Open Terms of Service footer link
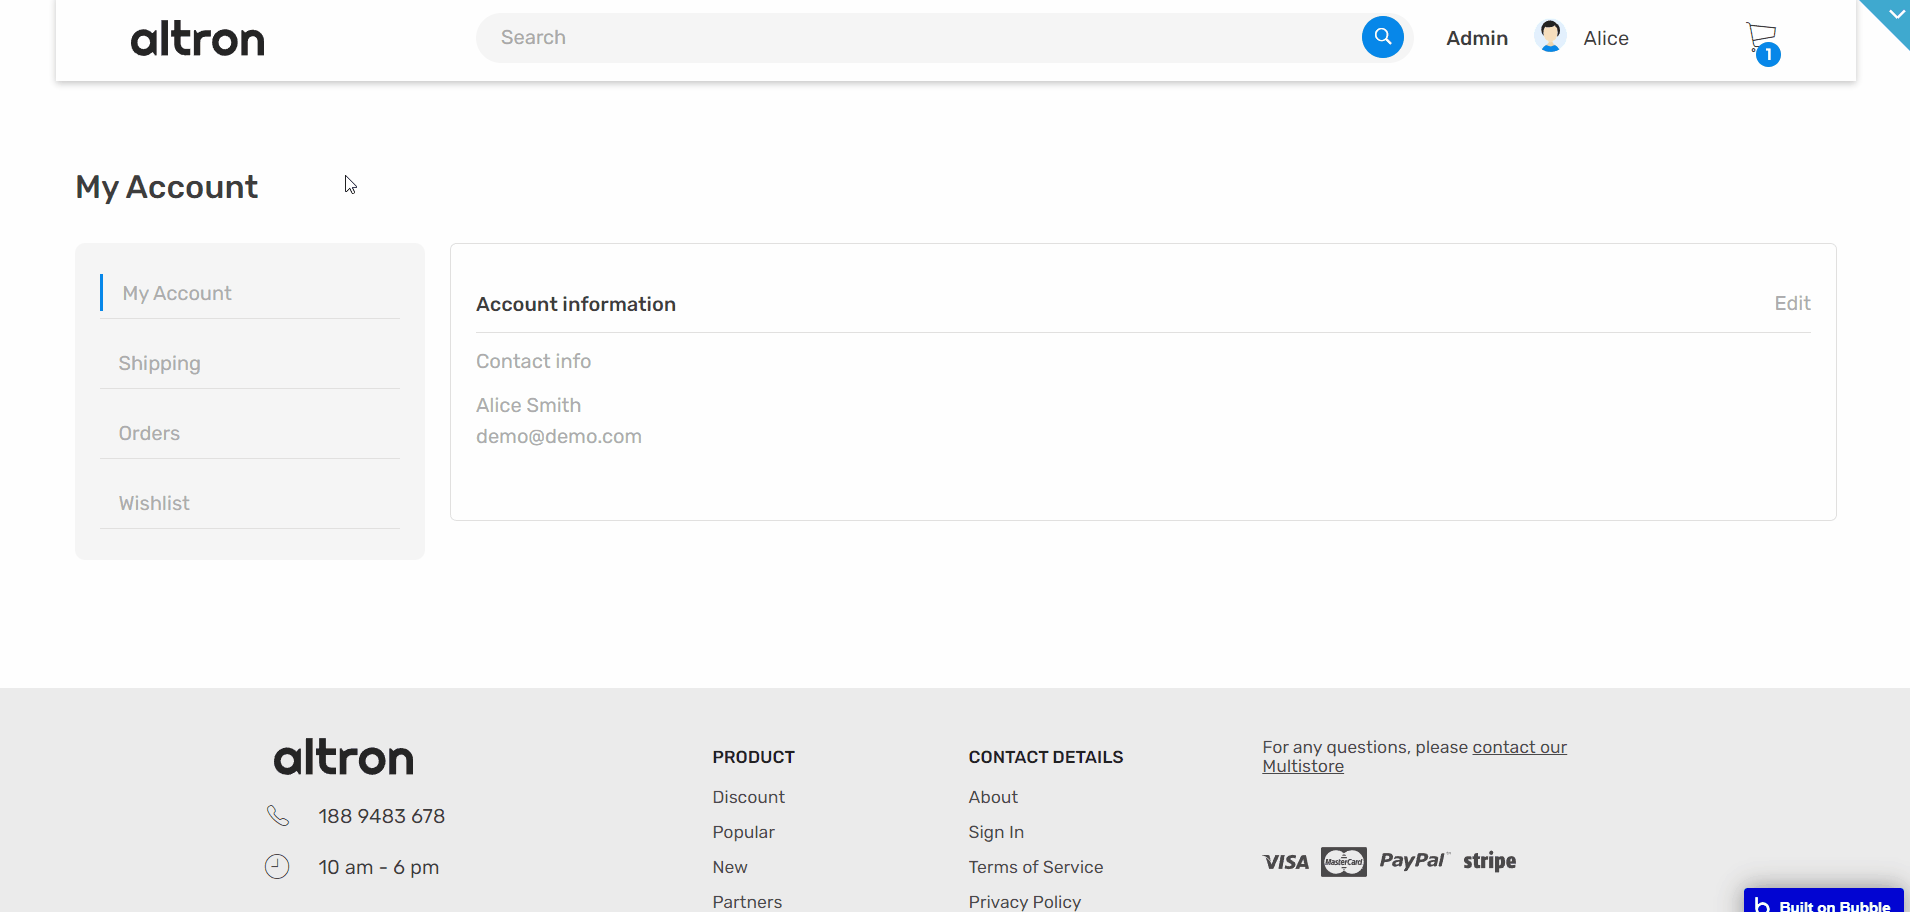This screenshot has height=912, width=1910. point(1036,867)
